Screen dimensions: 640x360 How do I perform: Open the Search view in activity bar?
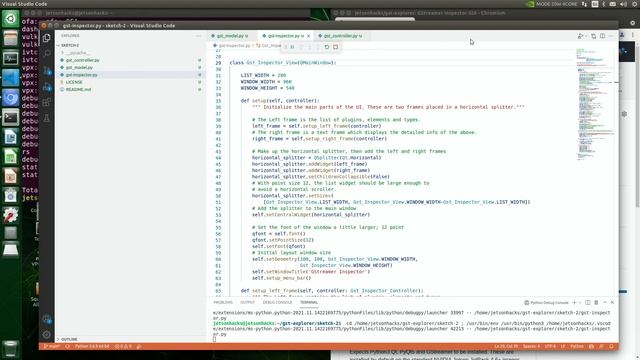click(47, 54)
